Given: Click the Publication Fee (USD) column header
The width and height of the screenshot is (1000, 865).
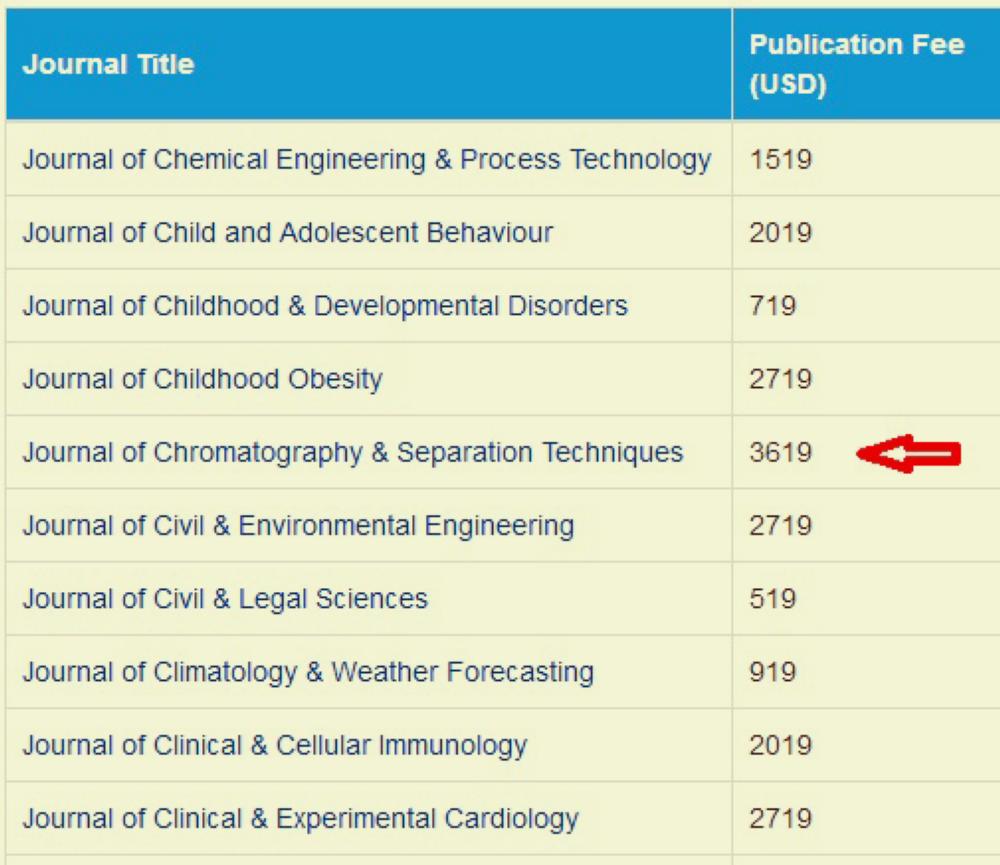Looking at the screenshot, I should [857, 65].
